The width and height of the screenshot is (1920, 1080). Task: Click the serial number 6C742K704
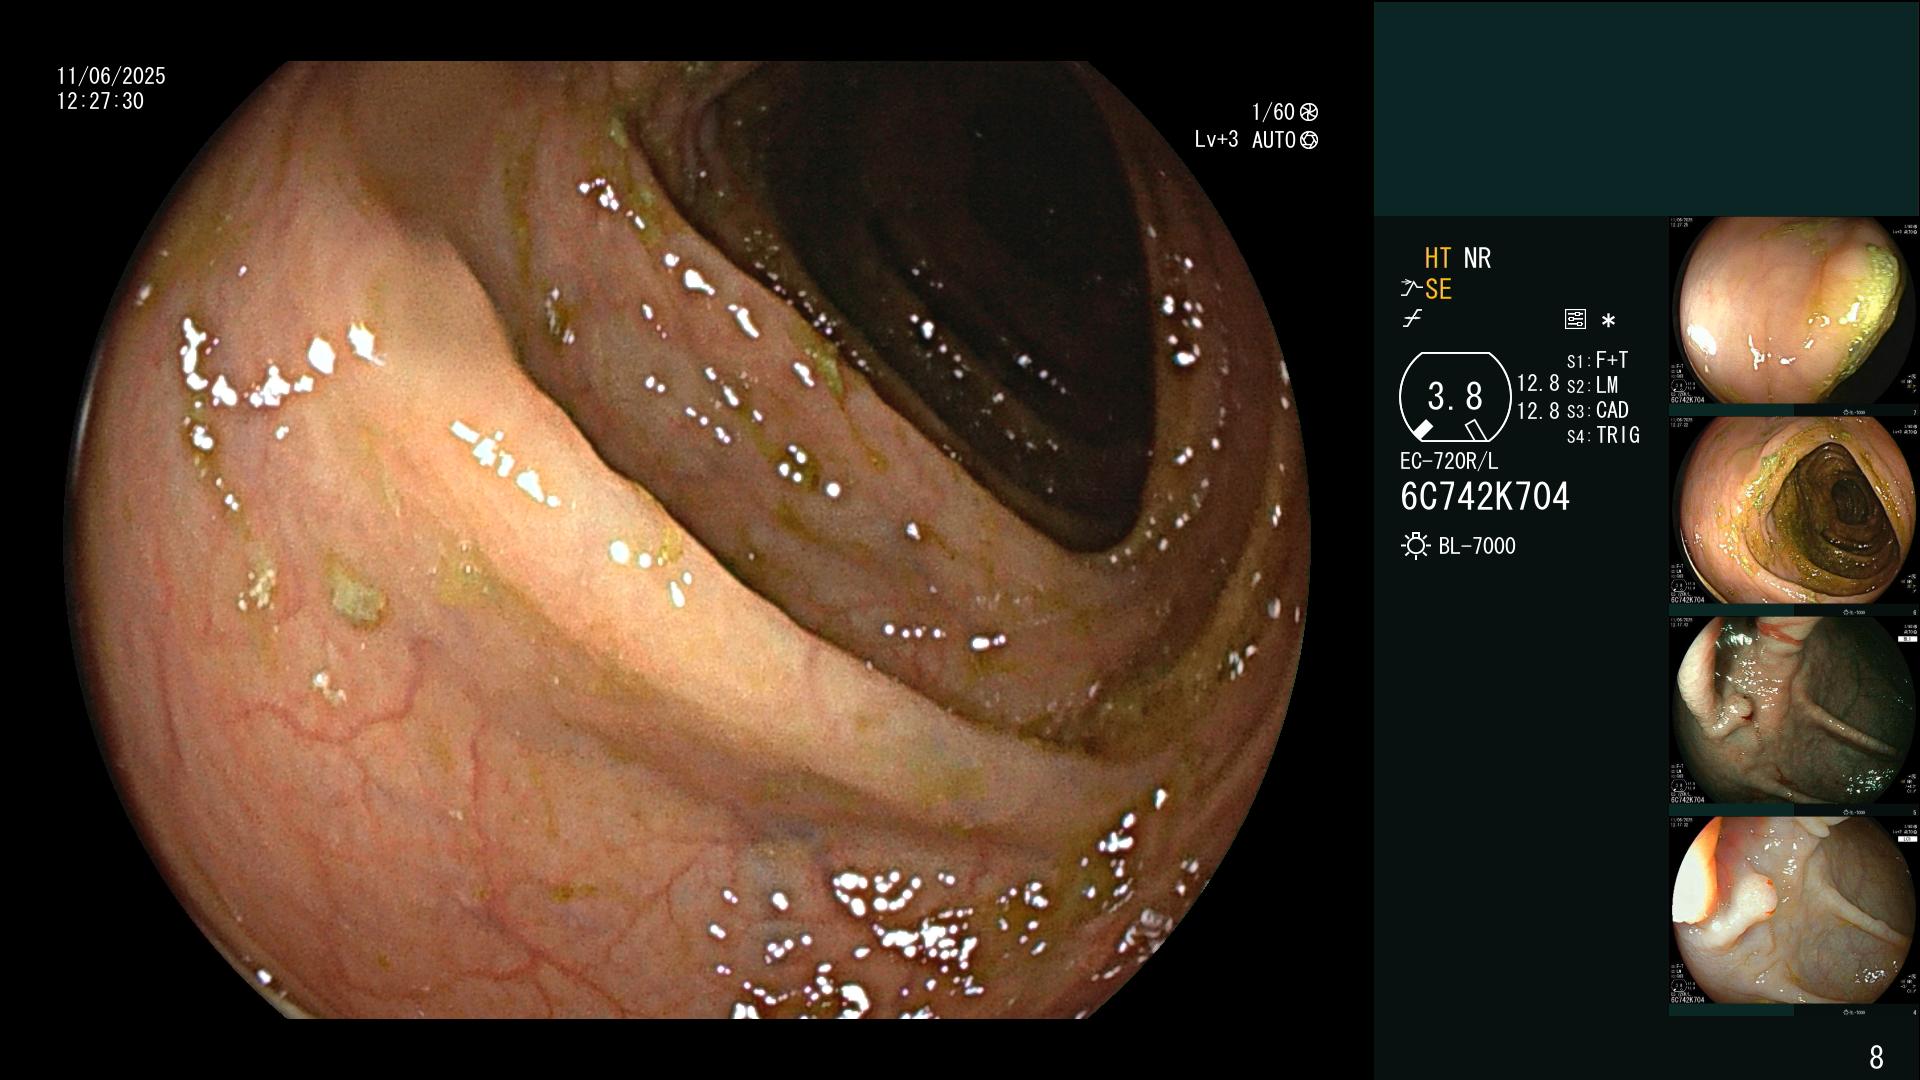tap(1485, 497)
